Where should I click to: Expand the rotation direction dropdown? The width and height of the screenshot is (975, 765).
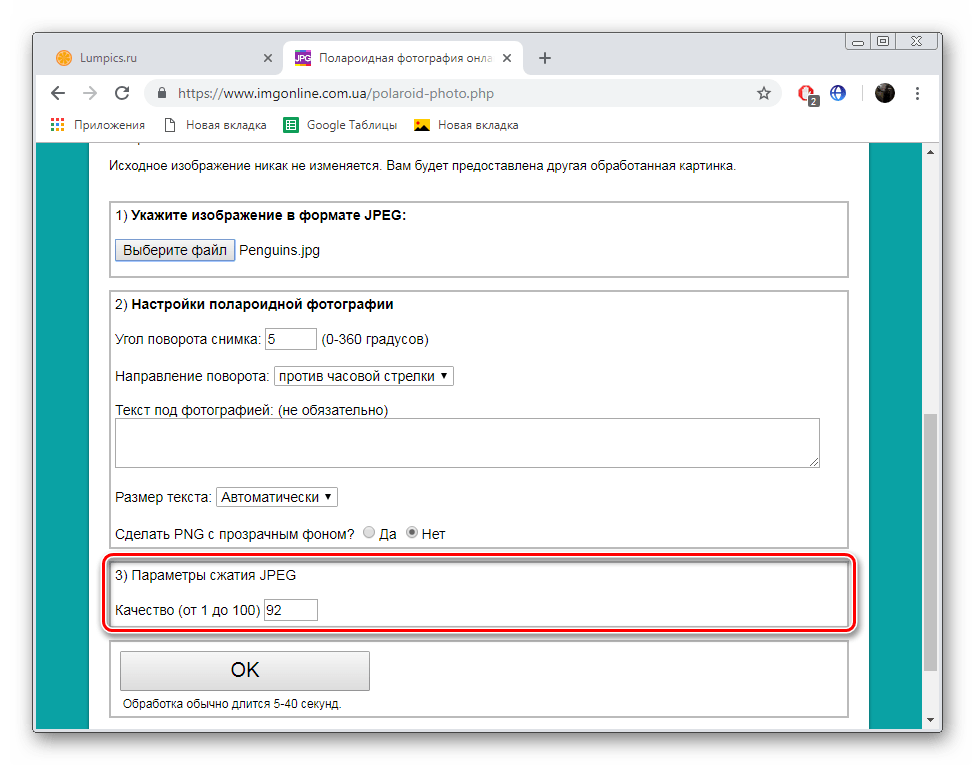364,376
